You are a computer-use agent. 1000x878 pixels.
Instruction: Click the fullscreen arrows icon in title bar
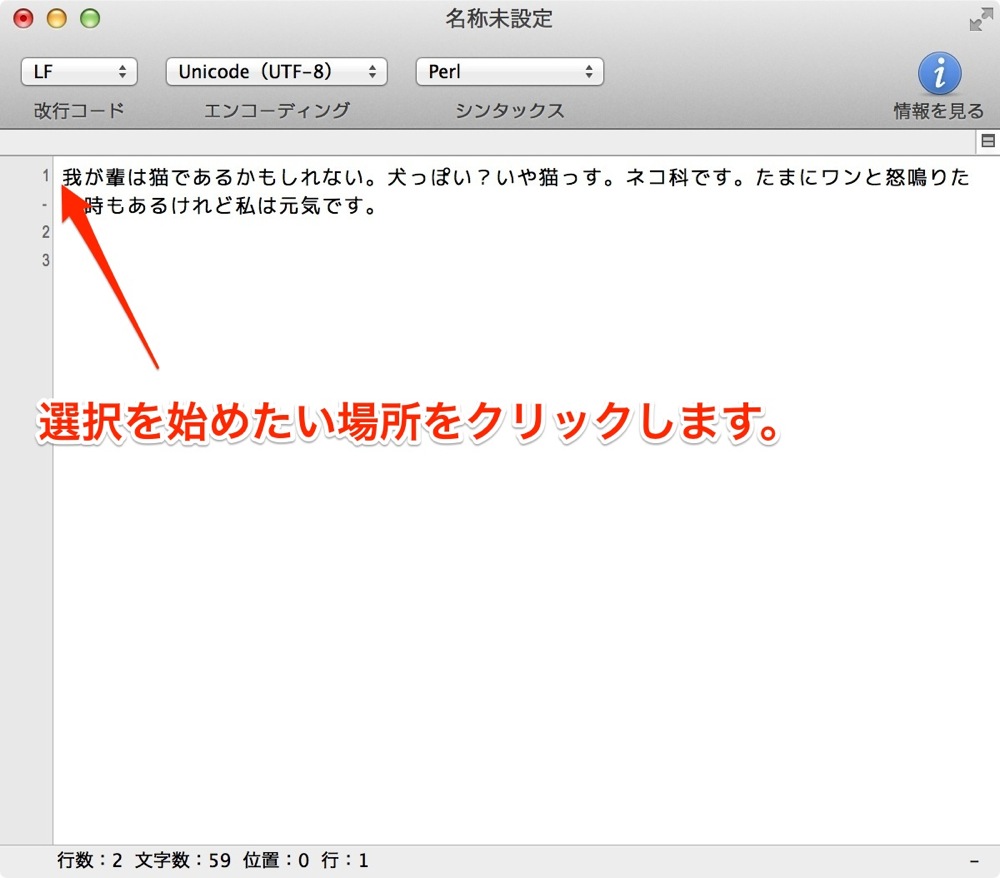coord(981,20)
